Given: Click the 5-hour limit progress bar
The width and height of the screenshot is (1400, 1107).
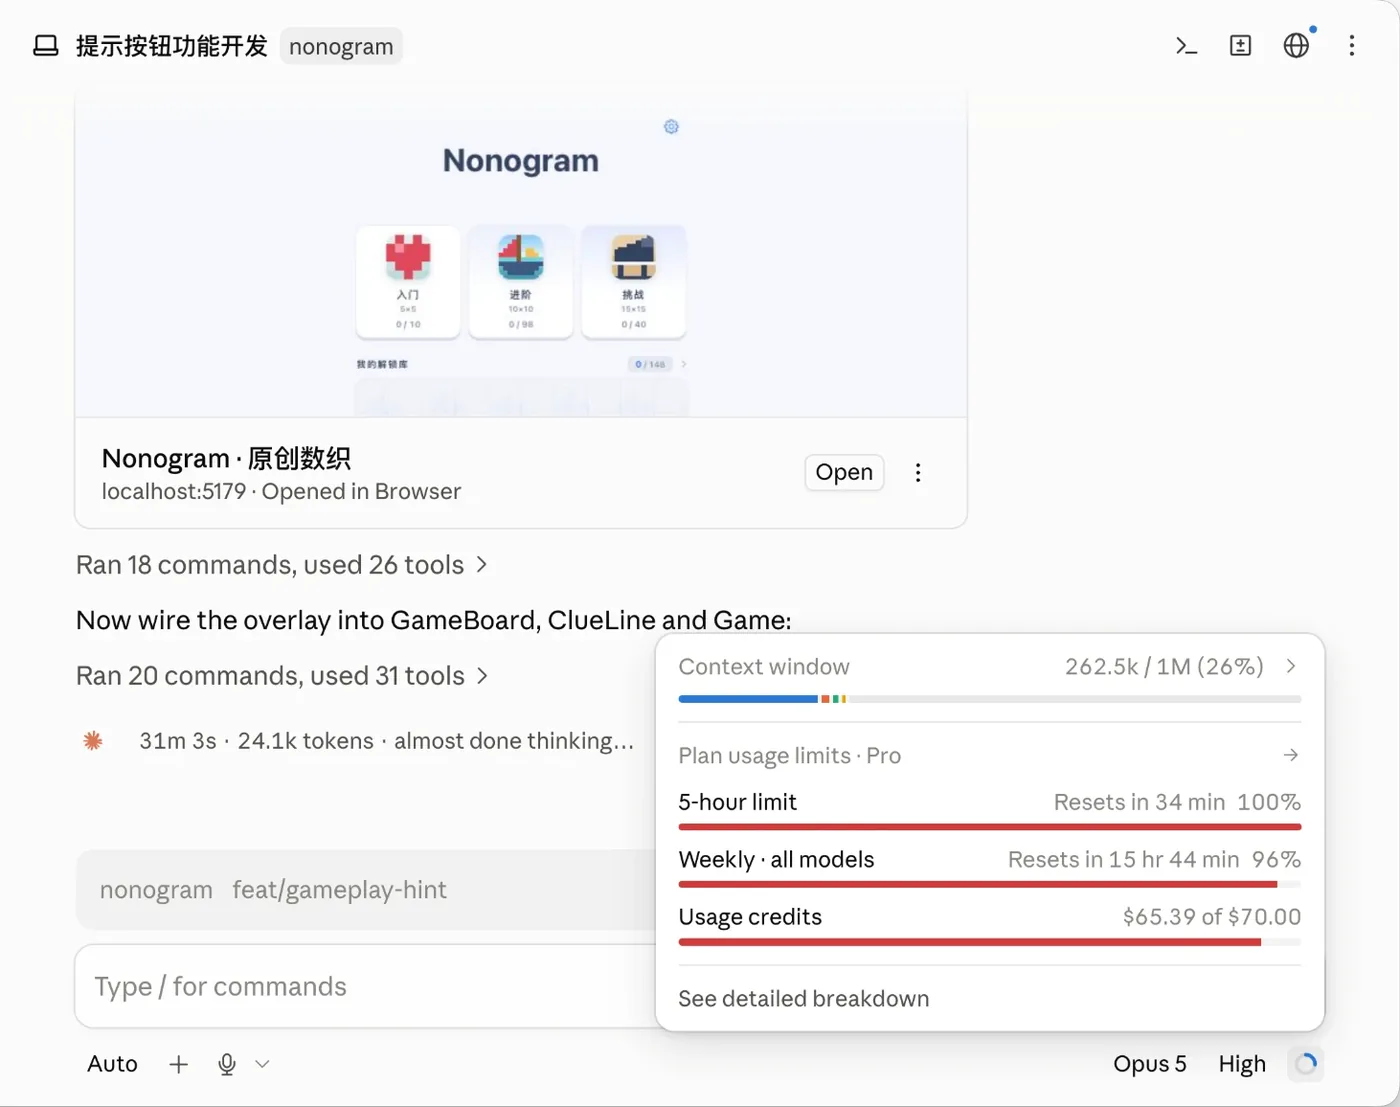Looking at the screenshot, I should (x=990, y=827).
